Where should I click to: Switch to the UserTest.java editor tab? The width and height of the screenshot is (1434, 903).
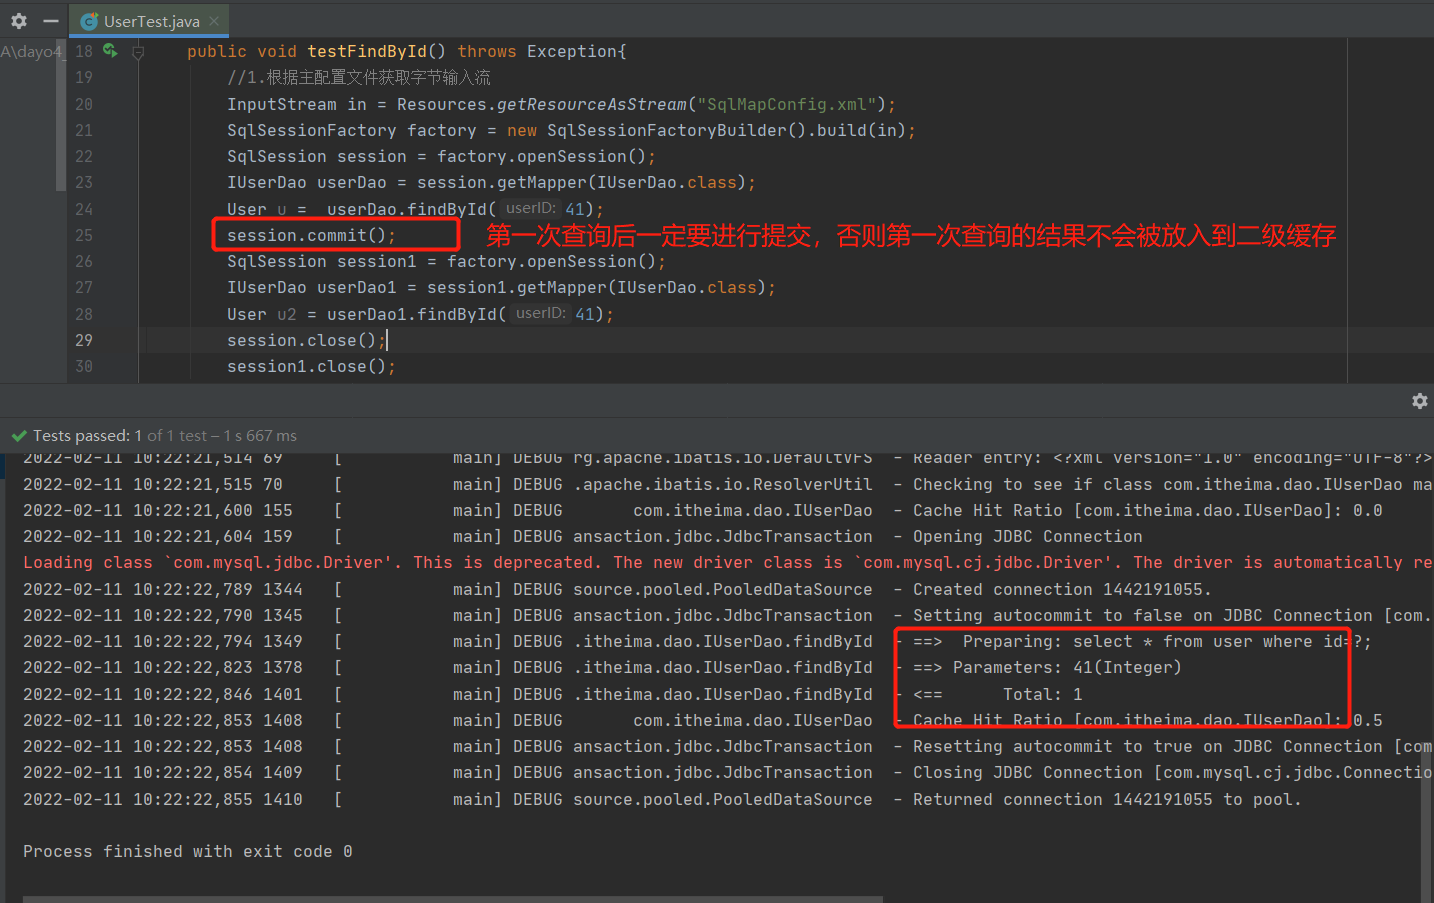pyautogui.click(x=150, y=21)
